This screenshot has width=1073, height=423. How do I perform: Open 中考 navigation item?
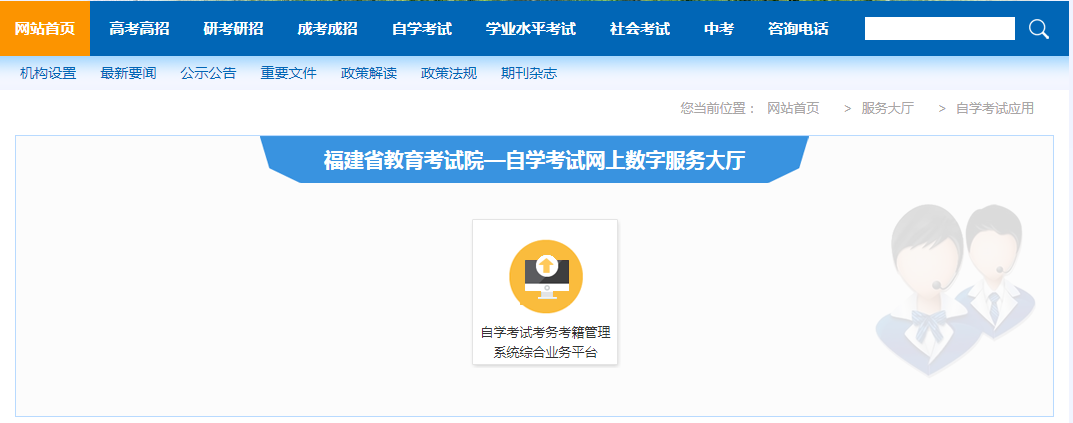(719, 29)
